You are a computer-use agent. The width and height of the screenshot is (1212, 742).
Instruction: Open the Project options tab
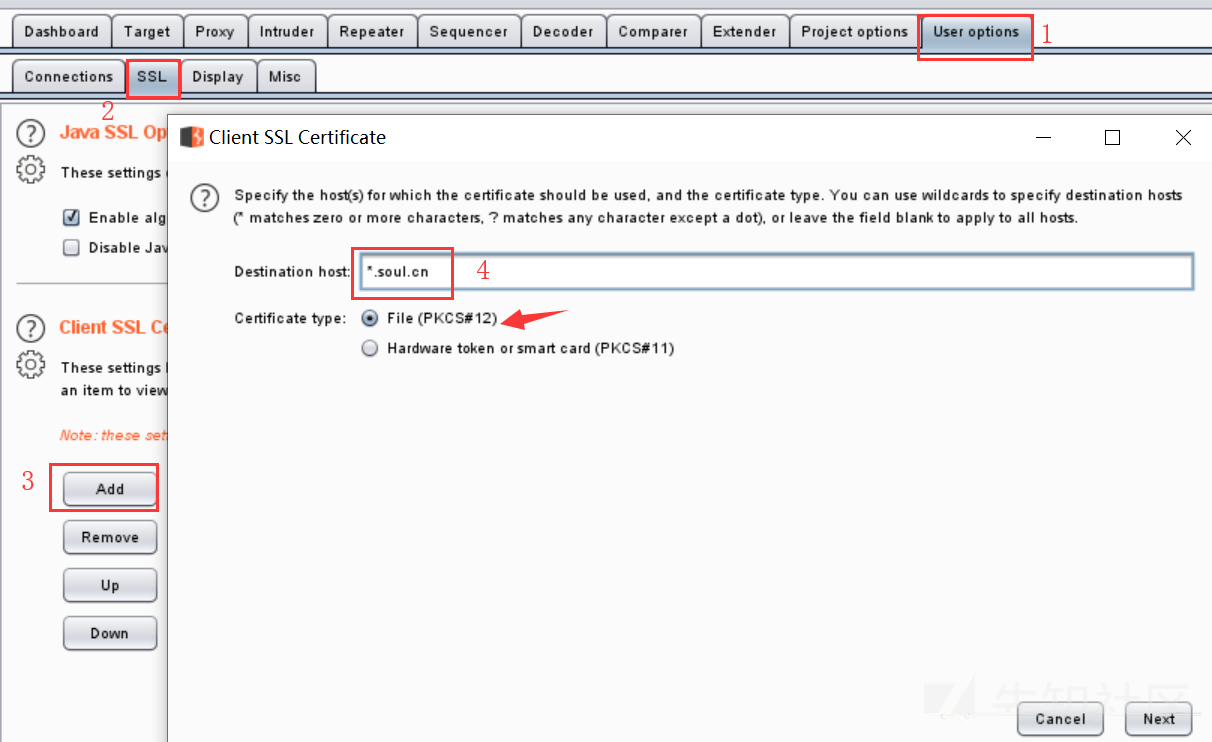click(854, 31)
